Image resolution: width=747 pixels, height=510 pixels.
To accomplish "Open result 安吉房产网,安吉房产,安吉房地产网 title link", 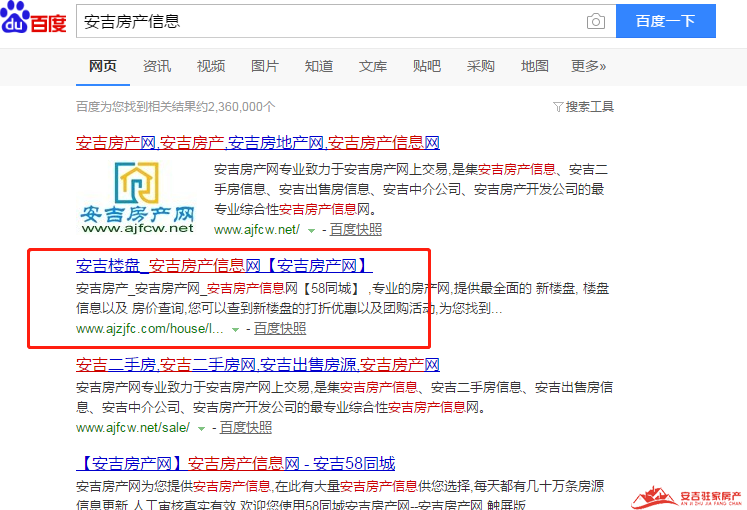I will [258, 142].
